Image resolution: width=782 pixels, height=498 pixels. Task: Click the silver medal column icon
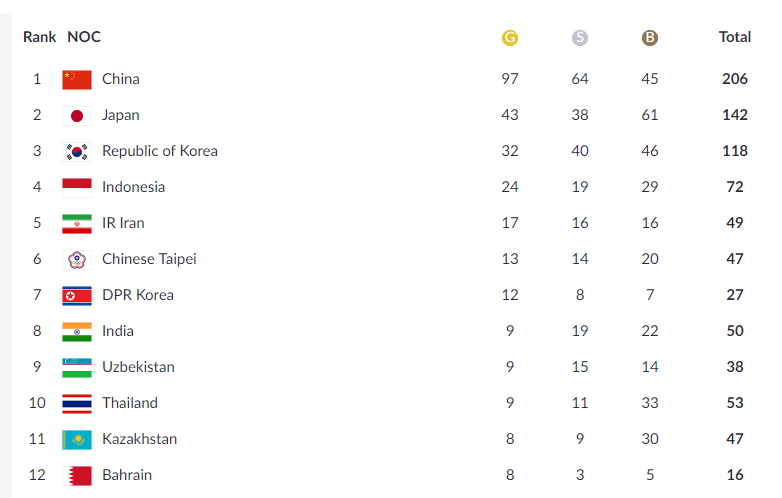pos(580,38)
